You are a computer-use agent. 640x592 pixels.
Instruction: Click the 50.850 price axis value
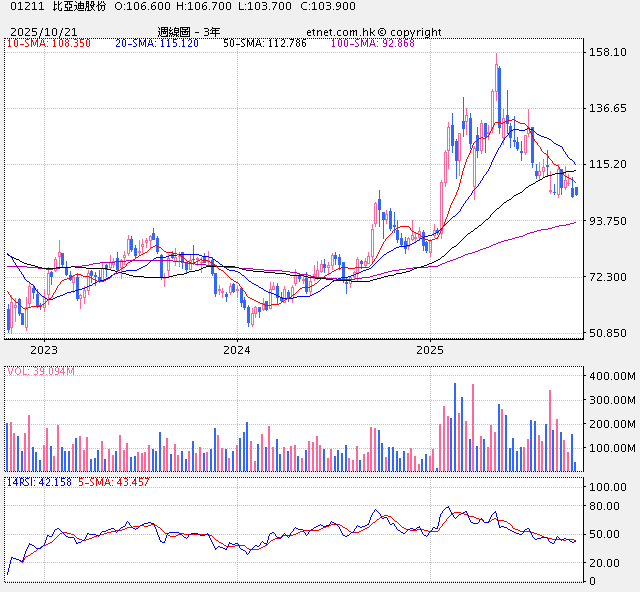[607, 333]
